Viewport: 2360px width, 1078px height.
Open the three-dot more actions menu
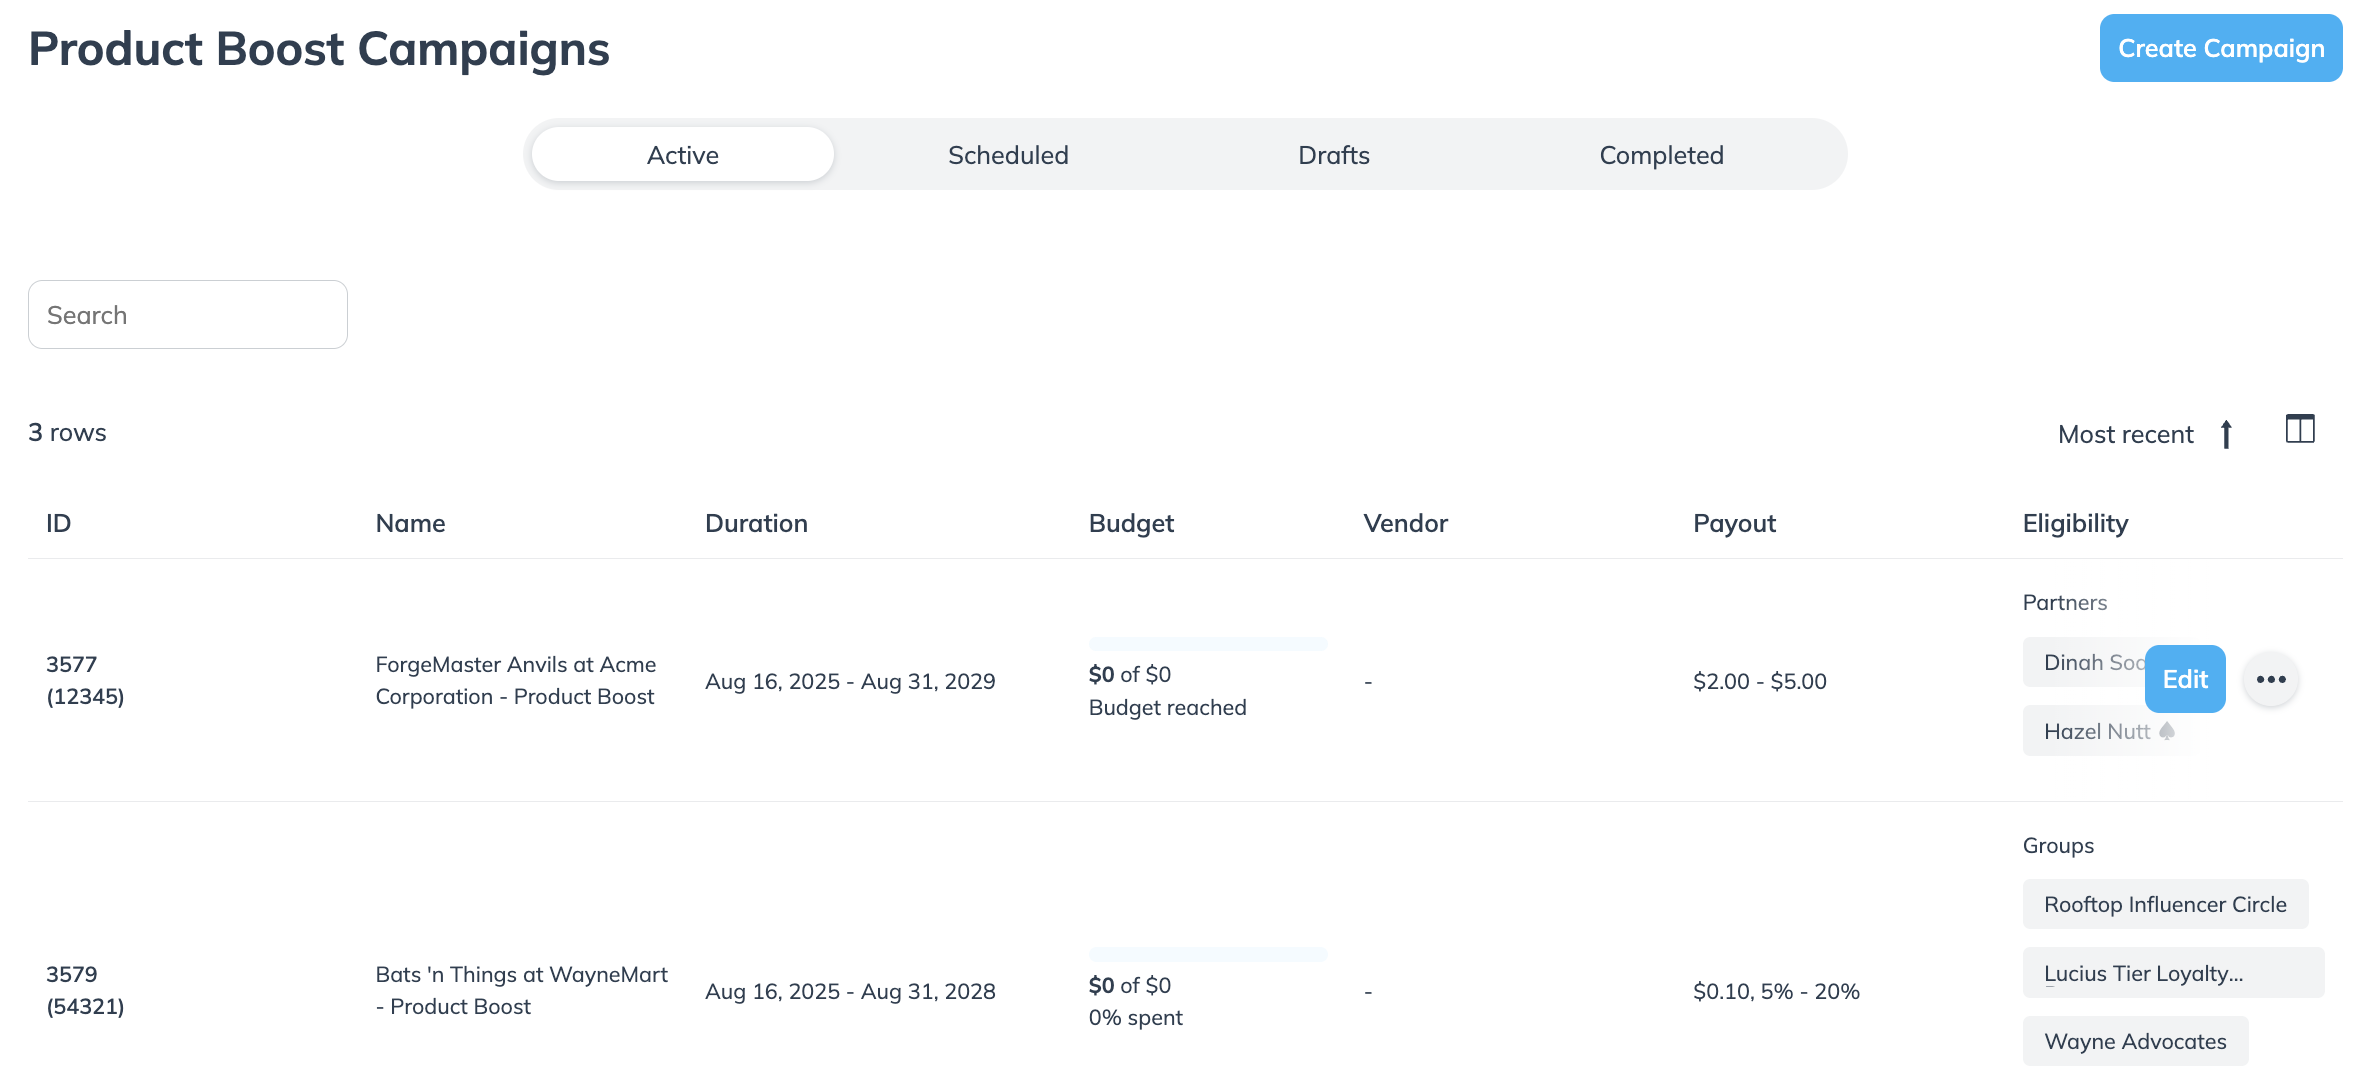coord(2271,680)
